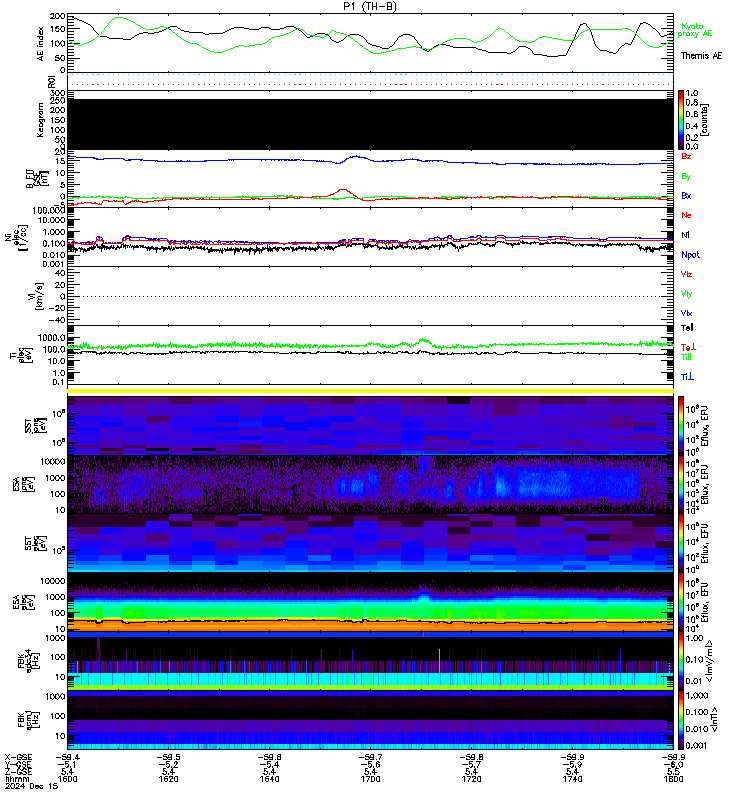Click the "Keogram" y-axis label
Screen dimensions: 750x800
pos(40,120)
